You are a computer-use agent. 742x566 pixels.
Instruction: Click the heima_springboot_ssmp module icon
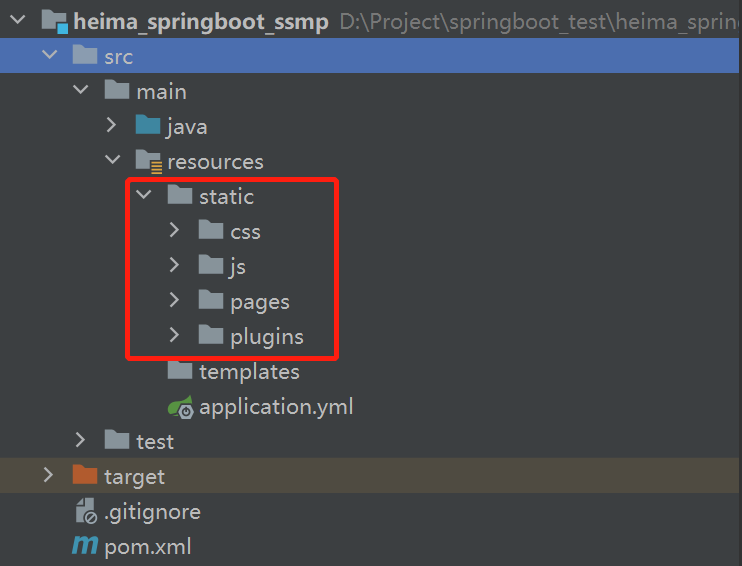pos(53,22)
